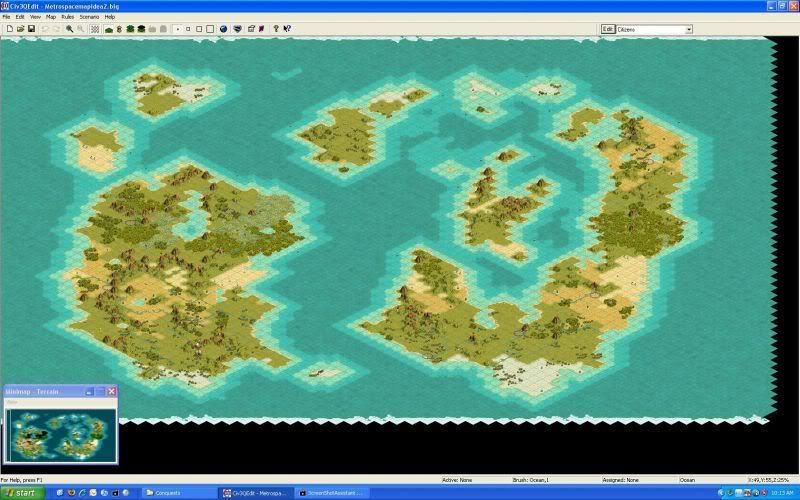Click the greyed-out terrain icon after the dark green one
Screen dimensions: 800x500
(x=152, y=29)
